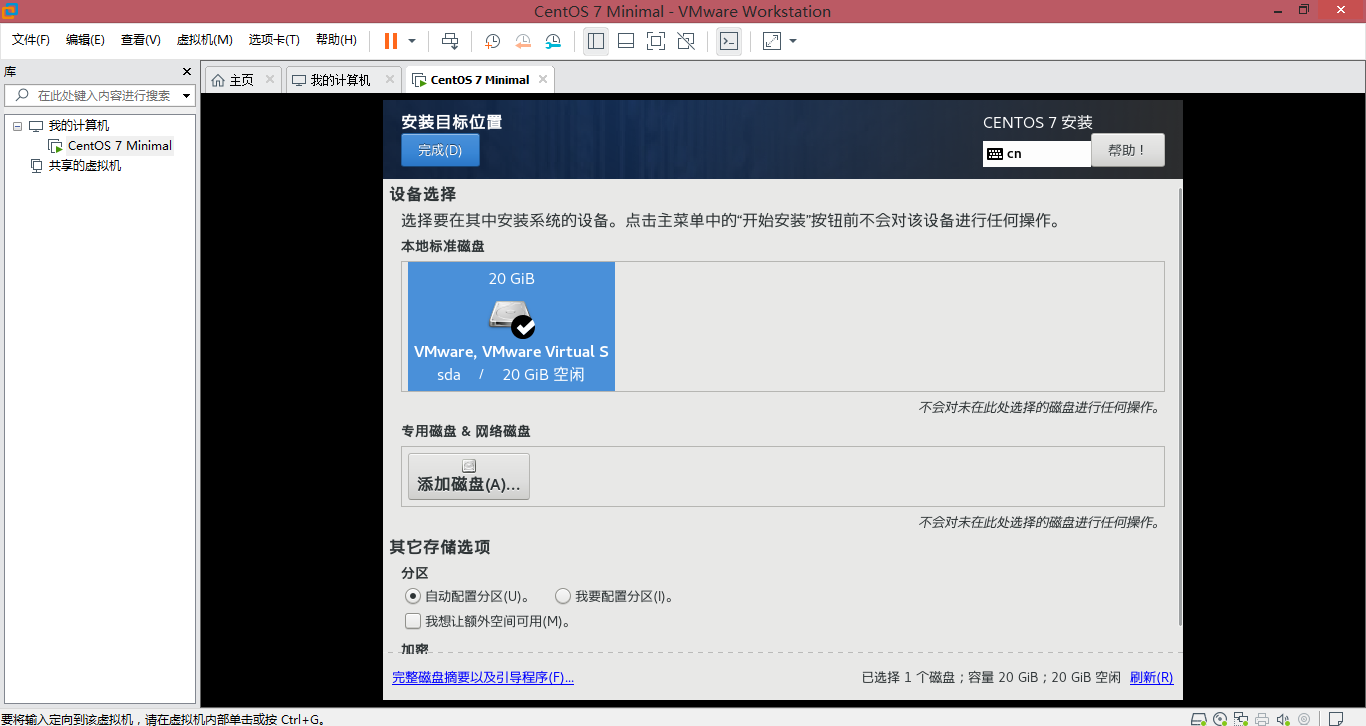Open the stretch display dropdown arrow
The height and width of the screenshot is (726, 1366).
pyautogui.click(x=793, y=41)
